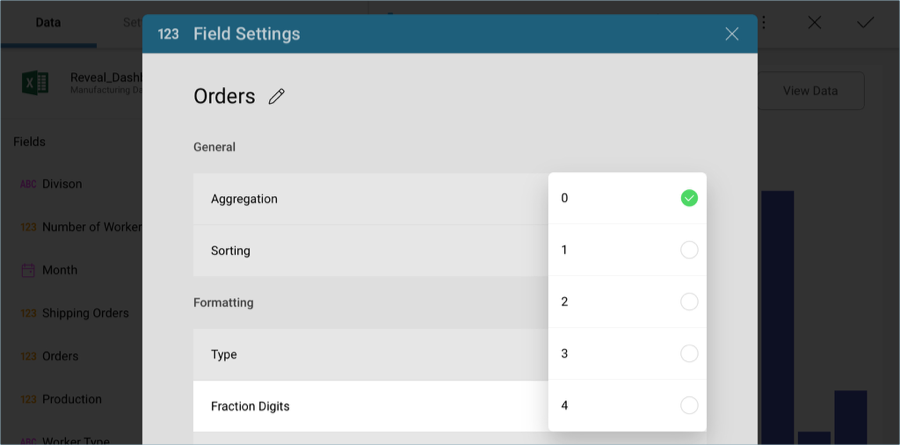
Task: Click the 123 icon beside Shipping Orders
Action: pyautogui.click(x=28, y=313)
